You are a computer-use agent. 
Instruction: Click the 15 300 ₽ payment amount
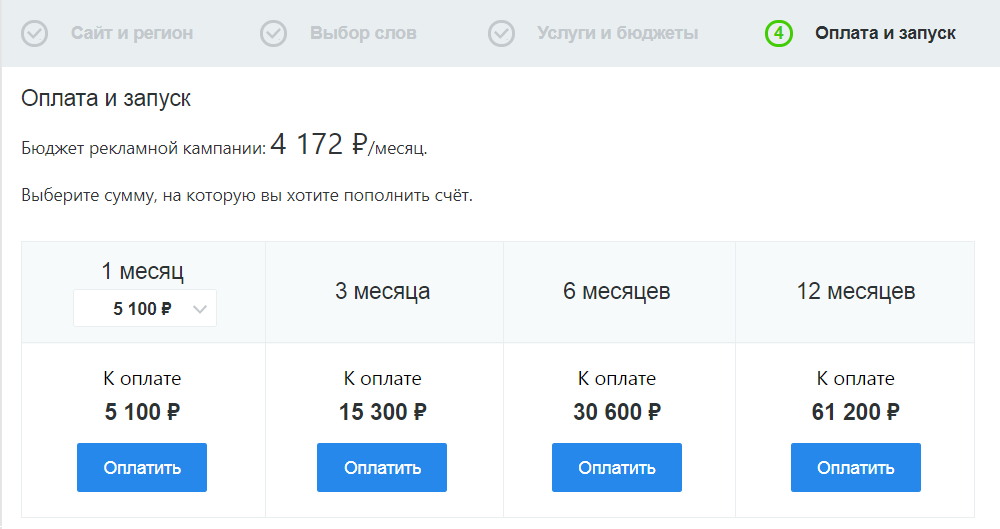click(x=383, y=411)
